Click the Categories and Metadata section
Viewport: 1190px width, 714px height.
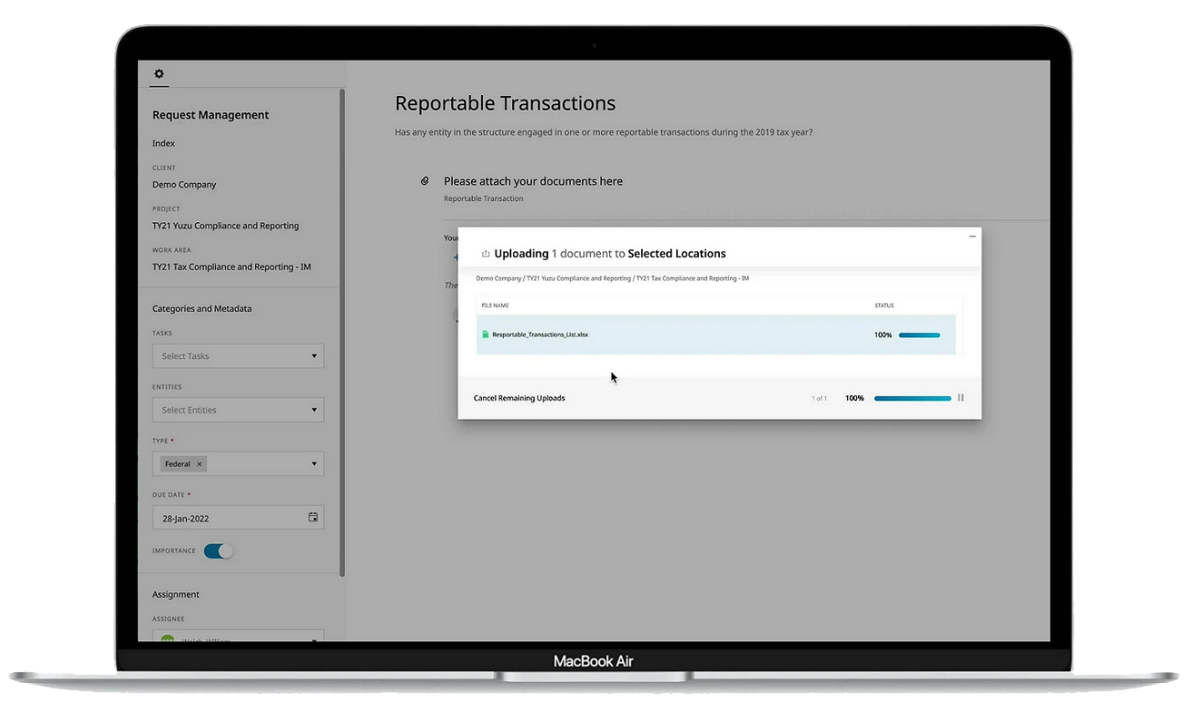202,309
